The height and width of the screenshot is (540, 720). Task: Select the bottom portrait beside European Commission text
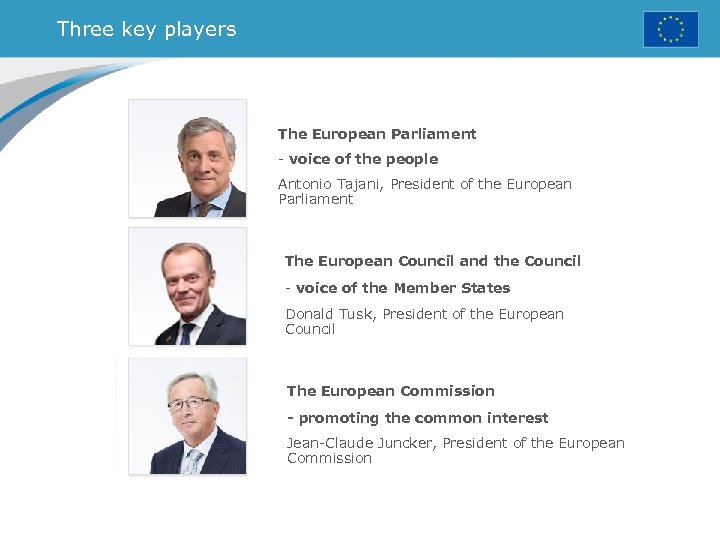point(187,416)
